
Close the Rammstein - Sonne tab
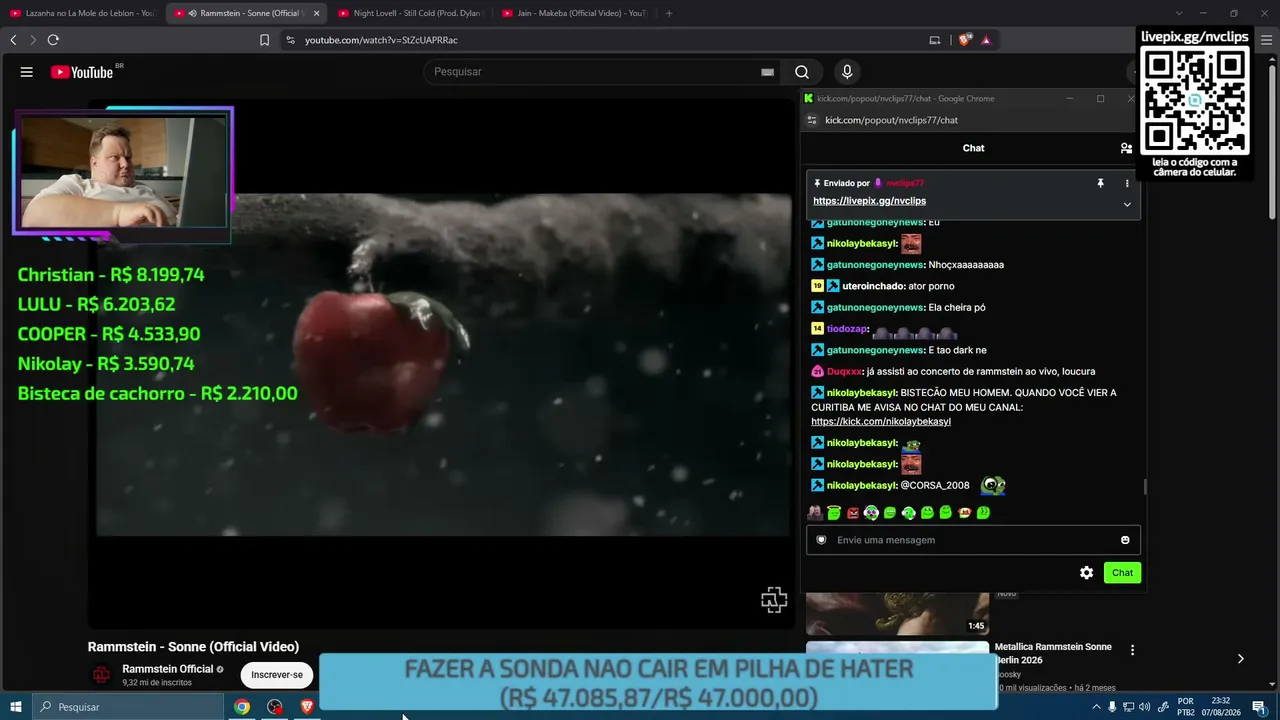click(x=316, y=13)
